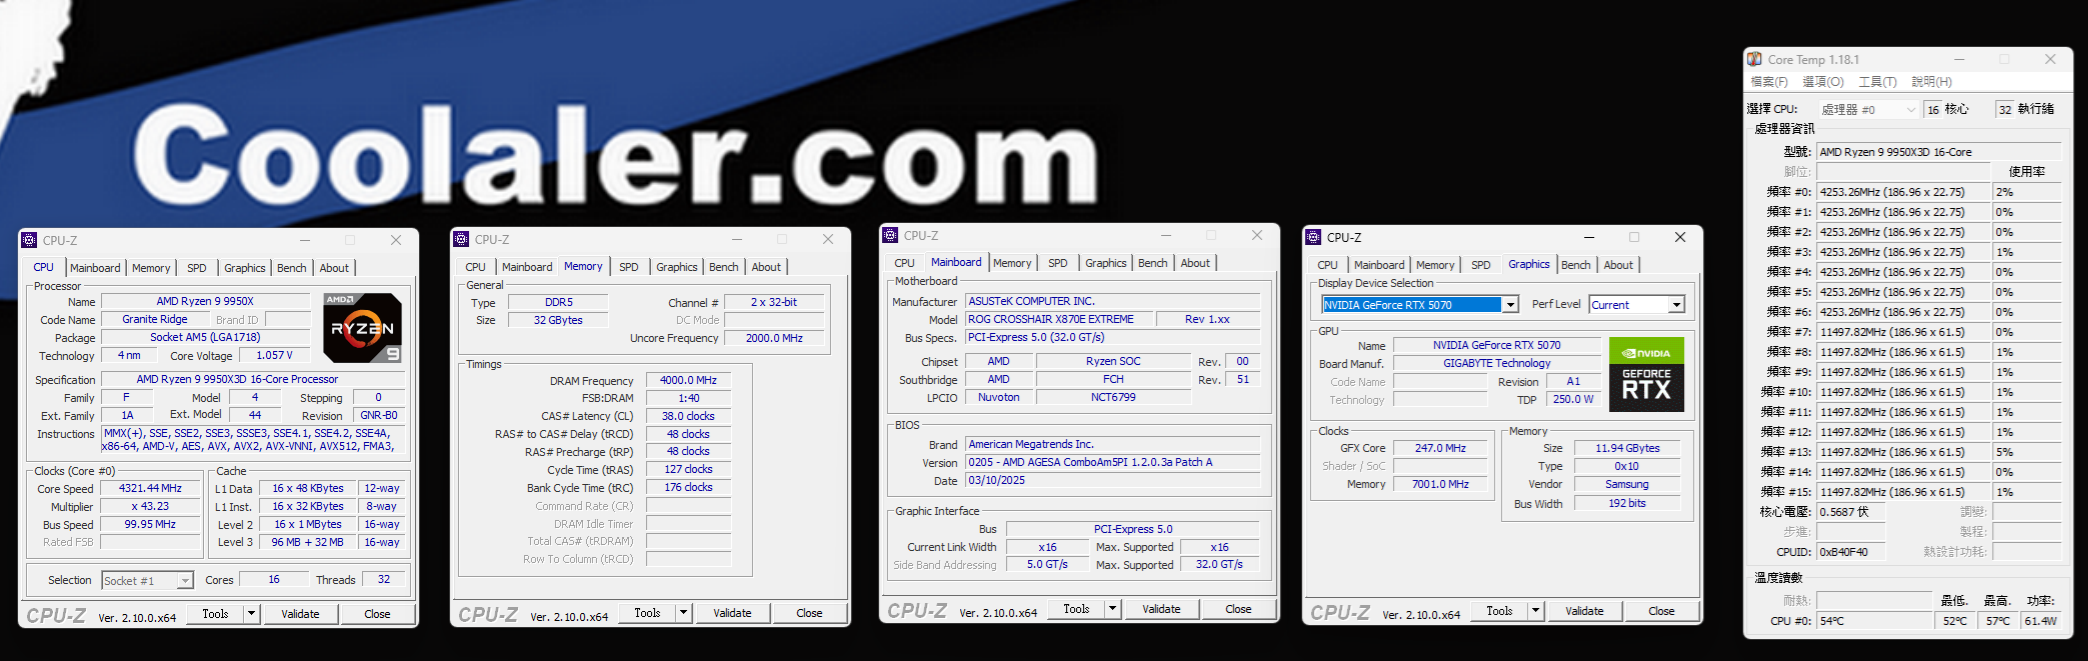Open the Socket #1 selection dropdown
2088x661 pixels.
tap(185, 580)
